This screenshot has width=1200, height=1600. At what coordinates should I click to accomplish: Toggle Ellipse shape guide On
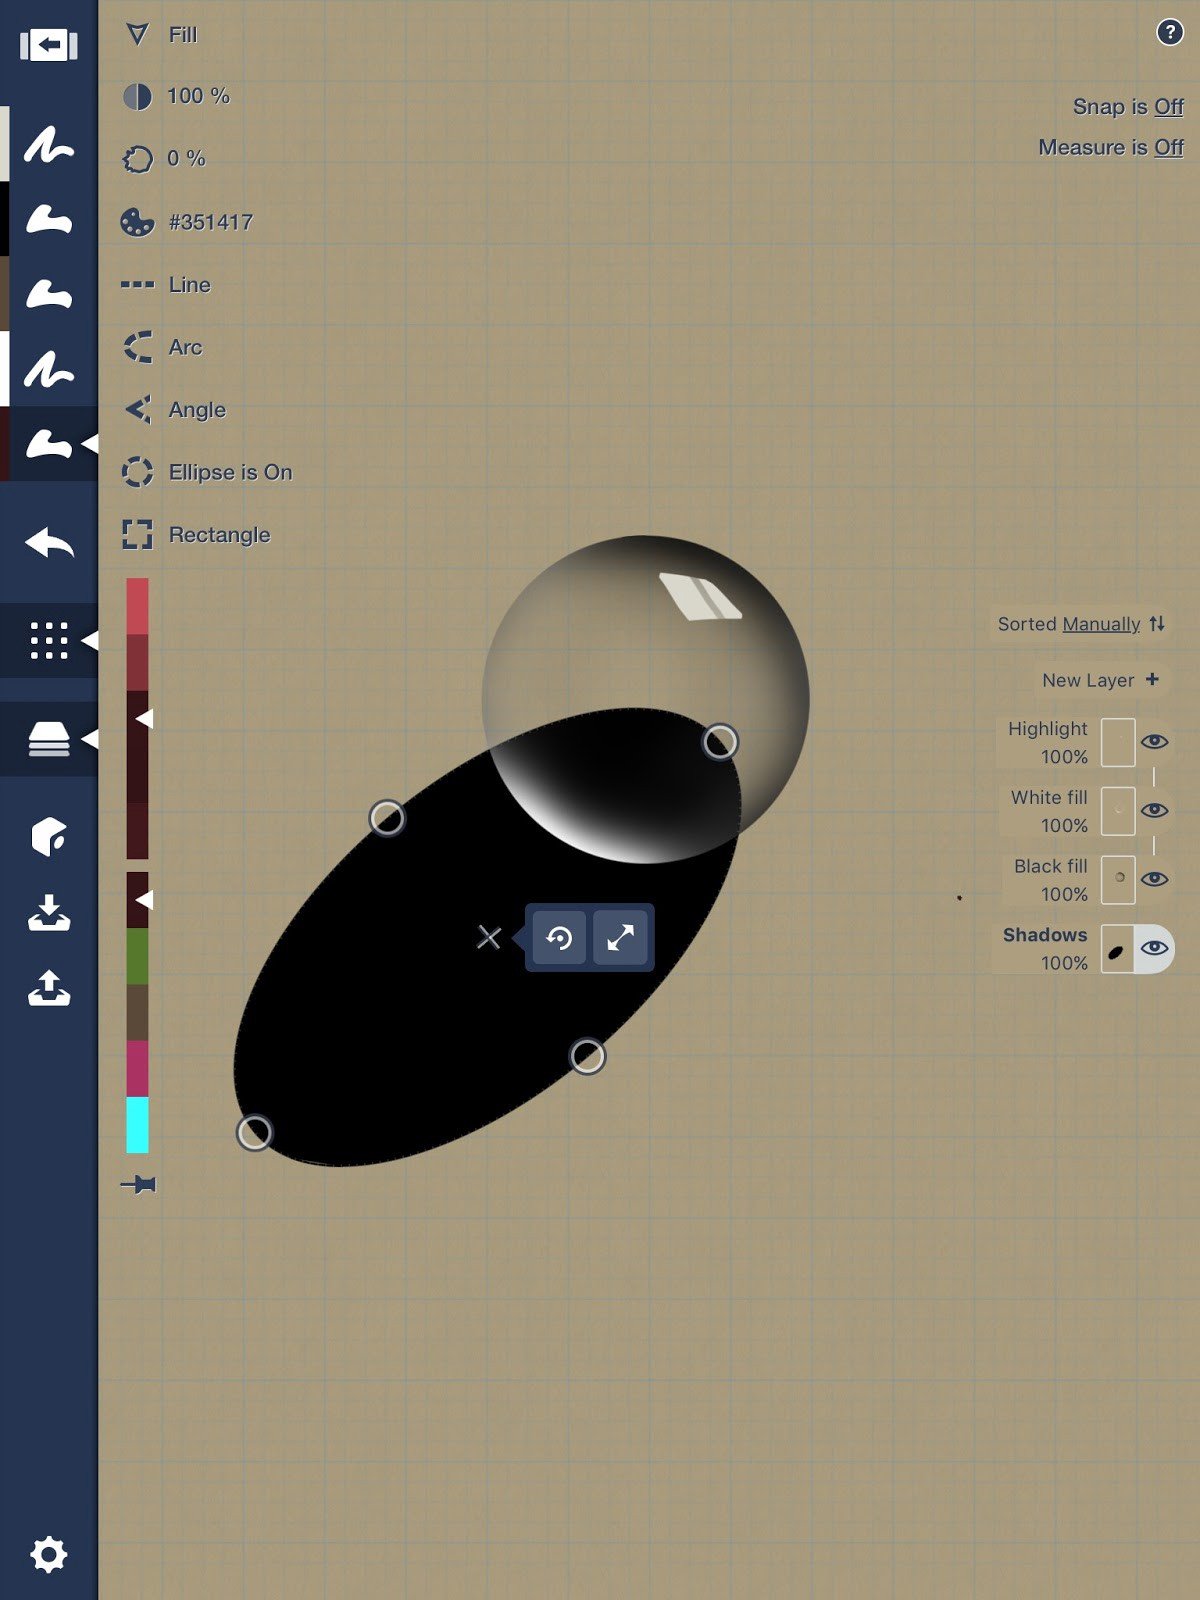(x=207, y=472)
